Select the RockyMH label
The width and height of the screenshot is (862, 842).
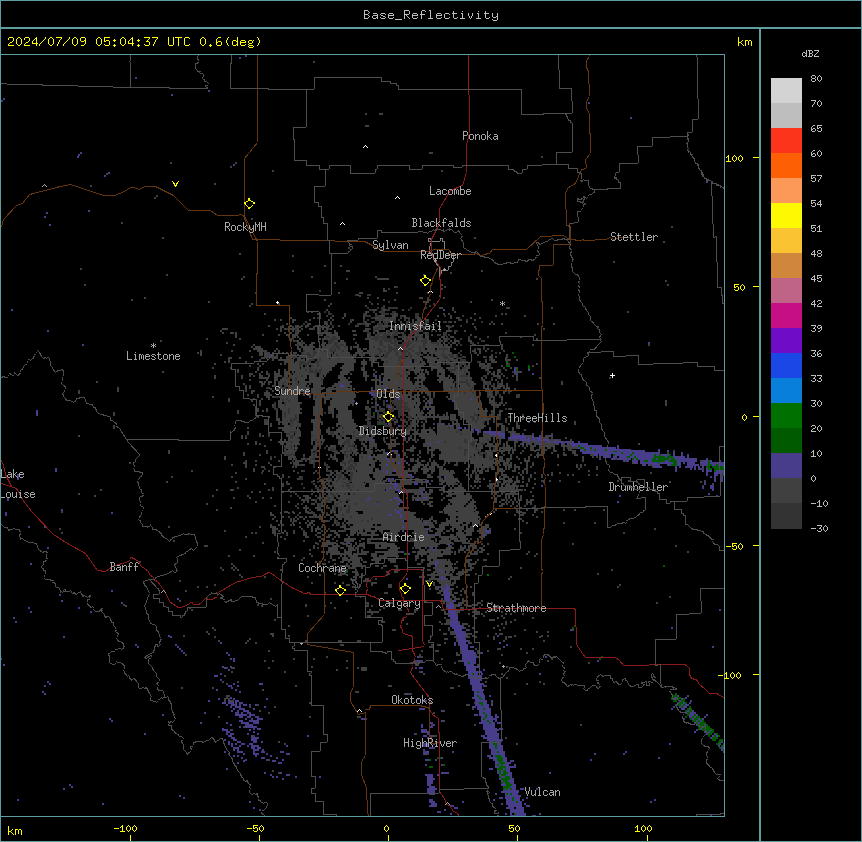click(x=245, y=227)
